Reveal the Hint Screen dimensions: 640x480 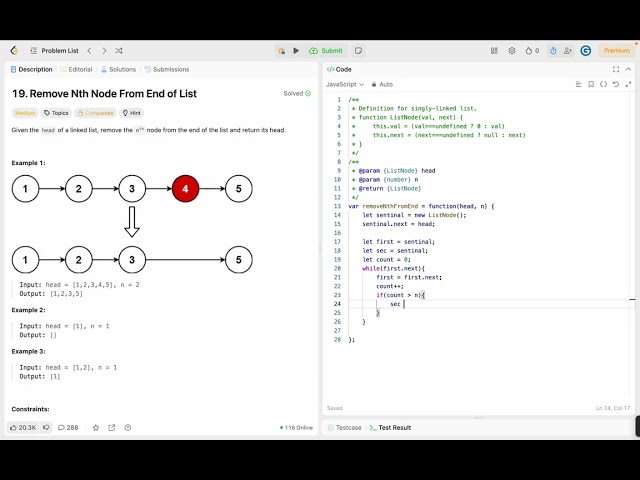(x=131, y=113)
